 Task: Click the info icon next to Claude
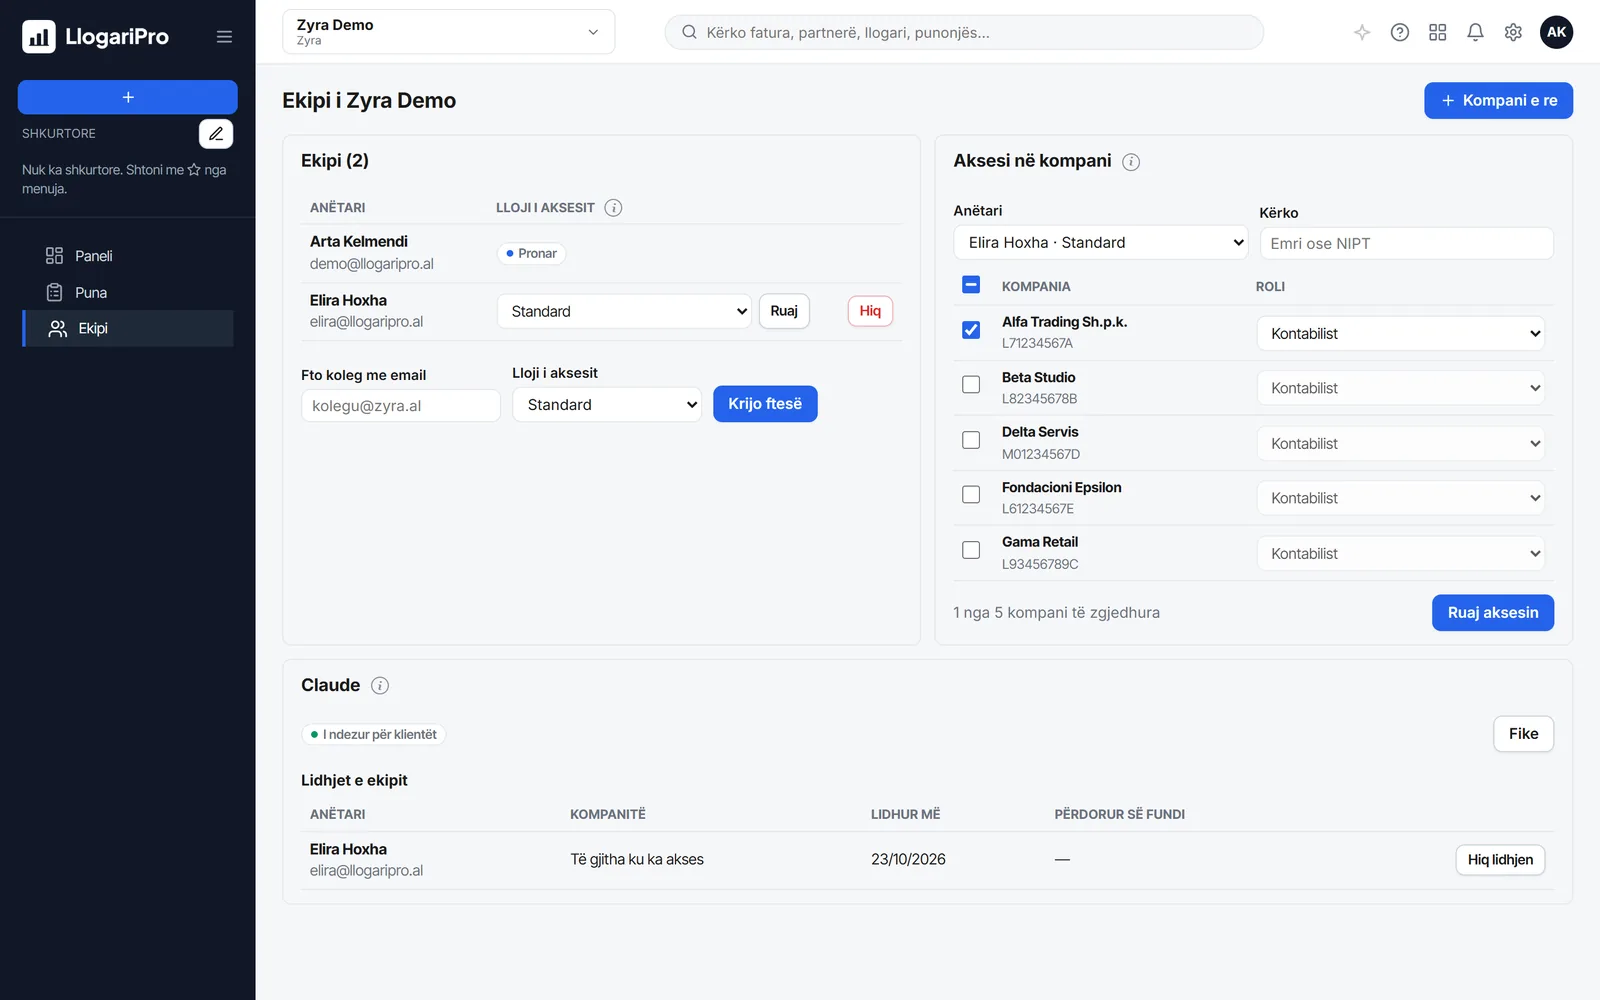coord(380,686)
